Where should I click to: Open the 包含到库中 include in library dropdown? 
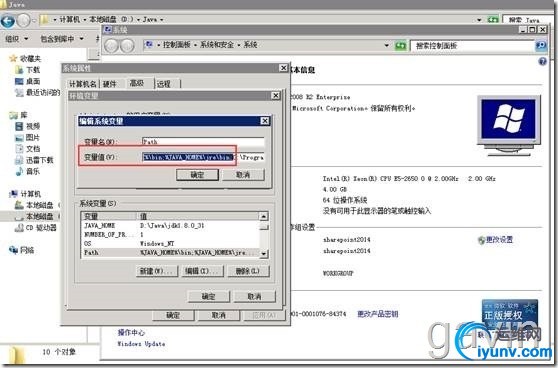[62, 38]
